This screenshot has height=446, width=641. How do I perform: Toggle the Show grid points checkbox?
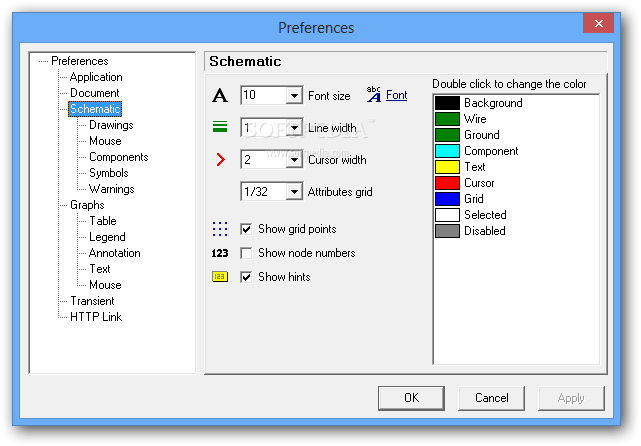pyautogui.click(x=246, y=229)
